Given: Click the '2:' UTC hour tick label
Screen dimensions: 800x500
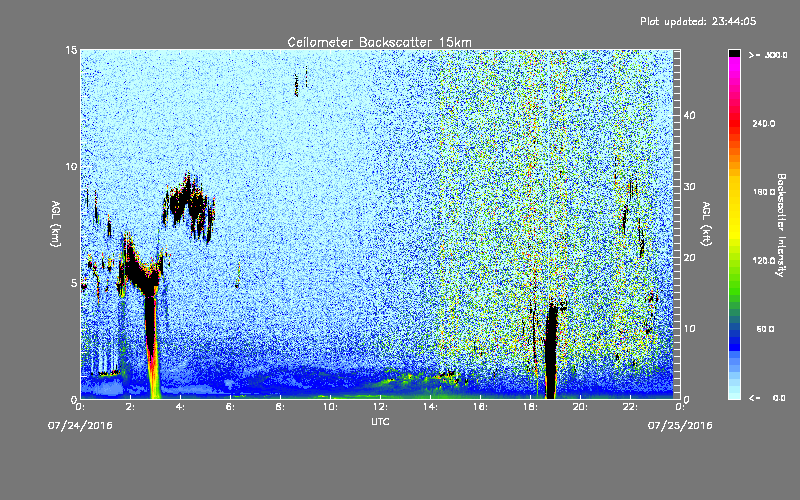Looking at the screenshot, I should tap(130, 407).
